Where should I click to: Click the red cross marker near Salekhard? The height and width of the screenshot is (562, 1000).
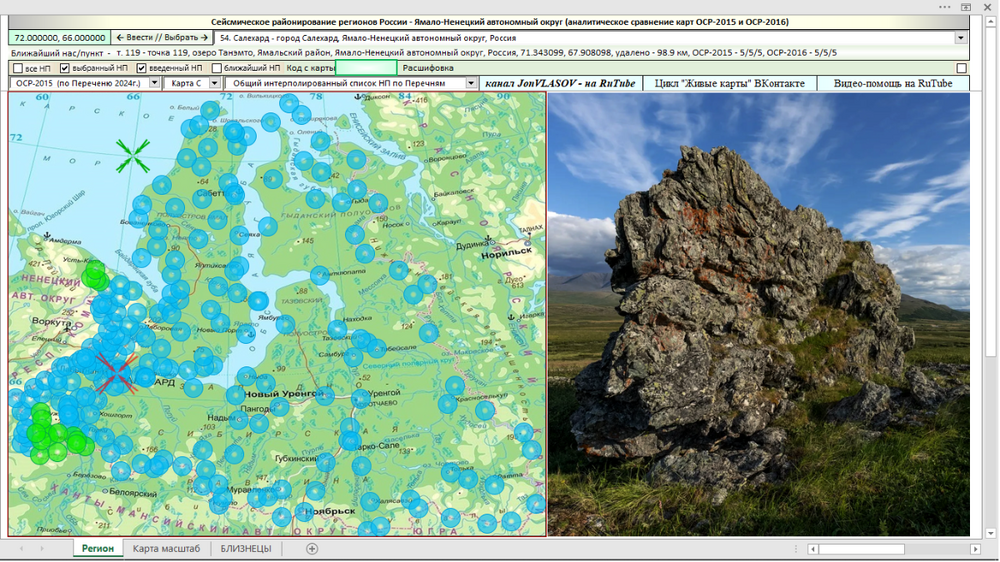pyautogui.click(x=116, y=374)
